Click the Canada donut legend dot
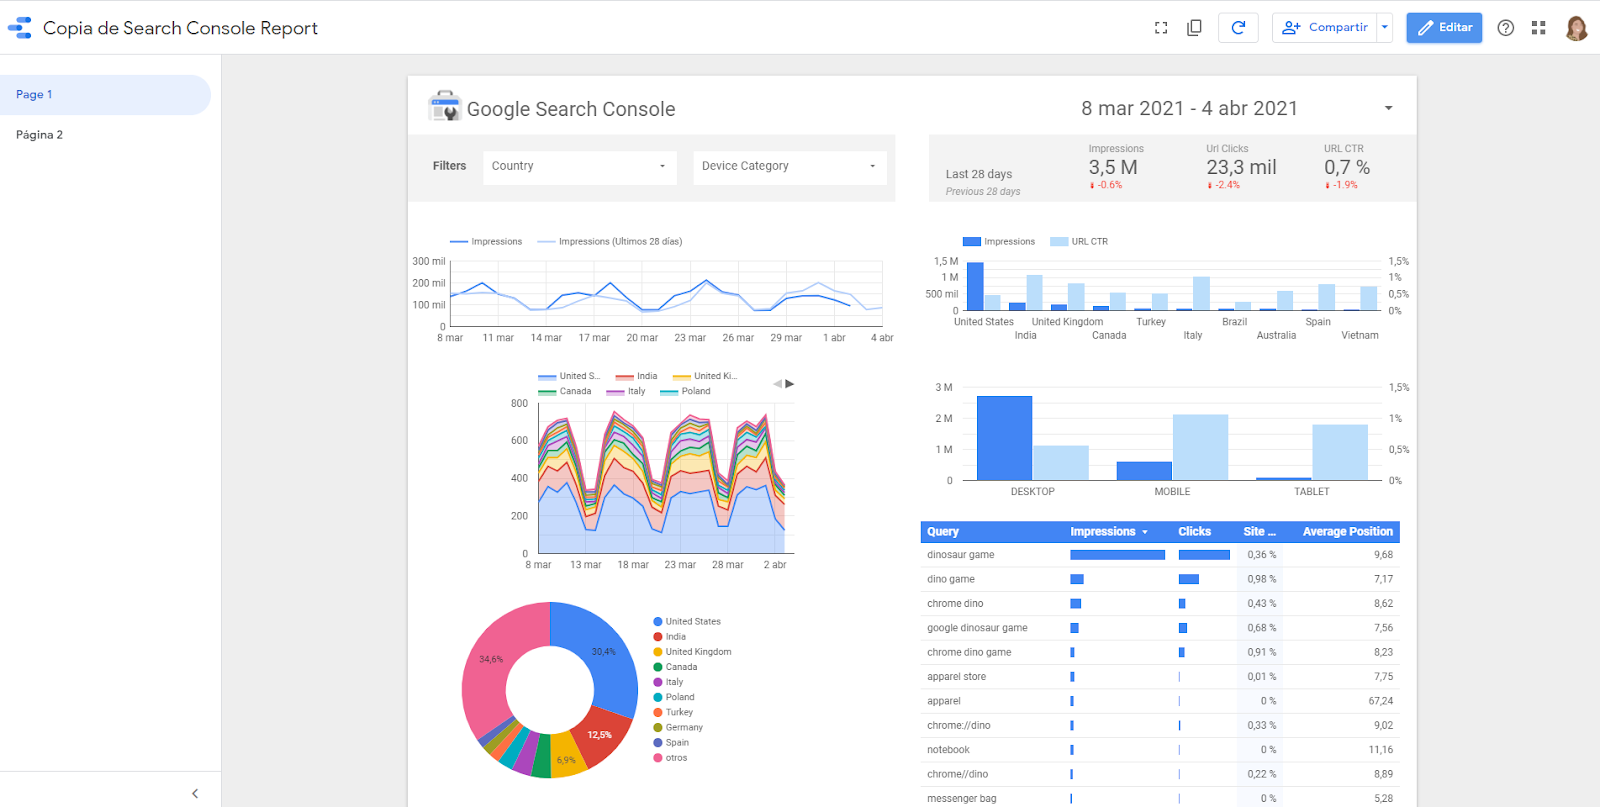The width and height of the screenshot is (1600, 807). click(x=658, y=667)
